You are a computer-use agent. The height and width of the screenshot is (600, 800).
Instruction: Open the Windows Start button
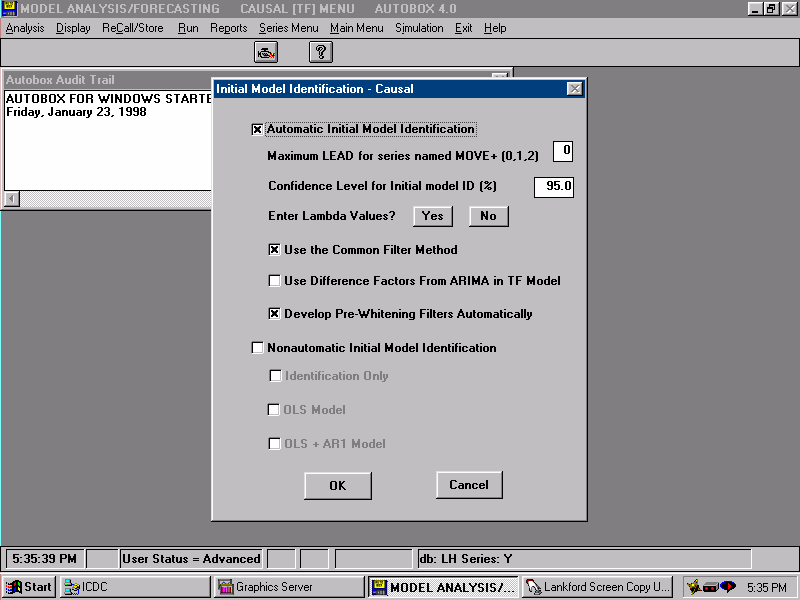(x=29, y=587)
